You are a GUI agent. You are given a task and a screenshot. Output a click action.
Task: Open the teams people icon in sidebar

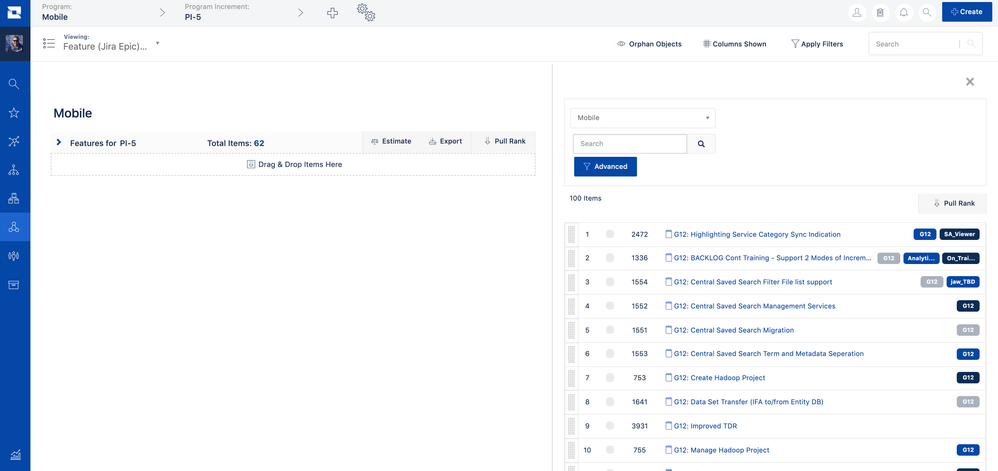[13, 256]
